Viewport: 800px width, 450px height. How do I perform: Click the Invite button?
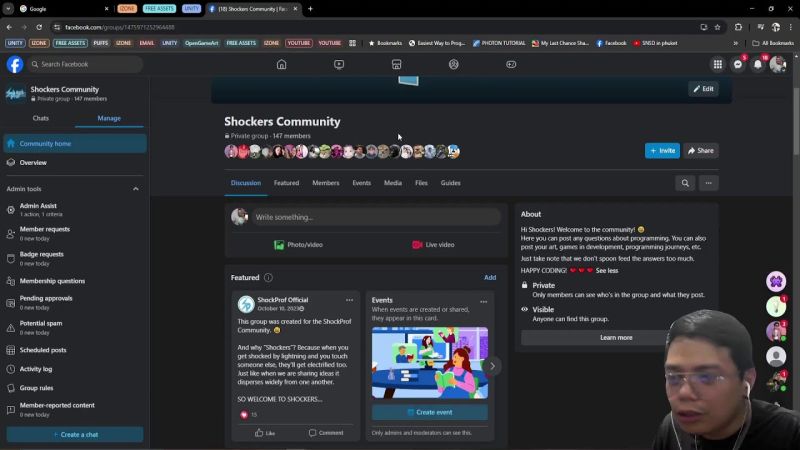point(662,151)
